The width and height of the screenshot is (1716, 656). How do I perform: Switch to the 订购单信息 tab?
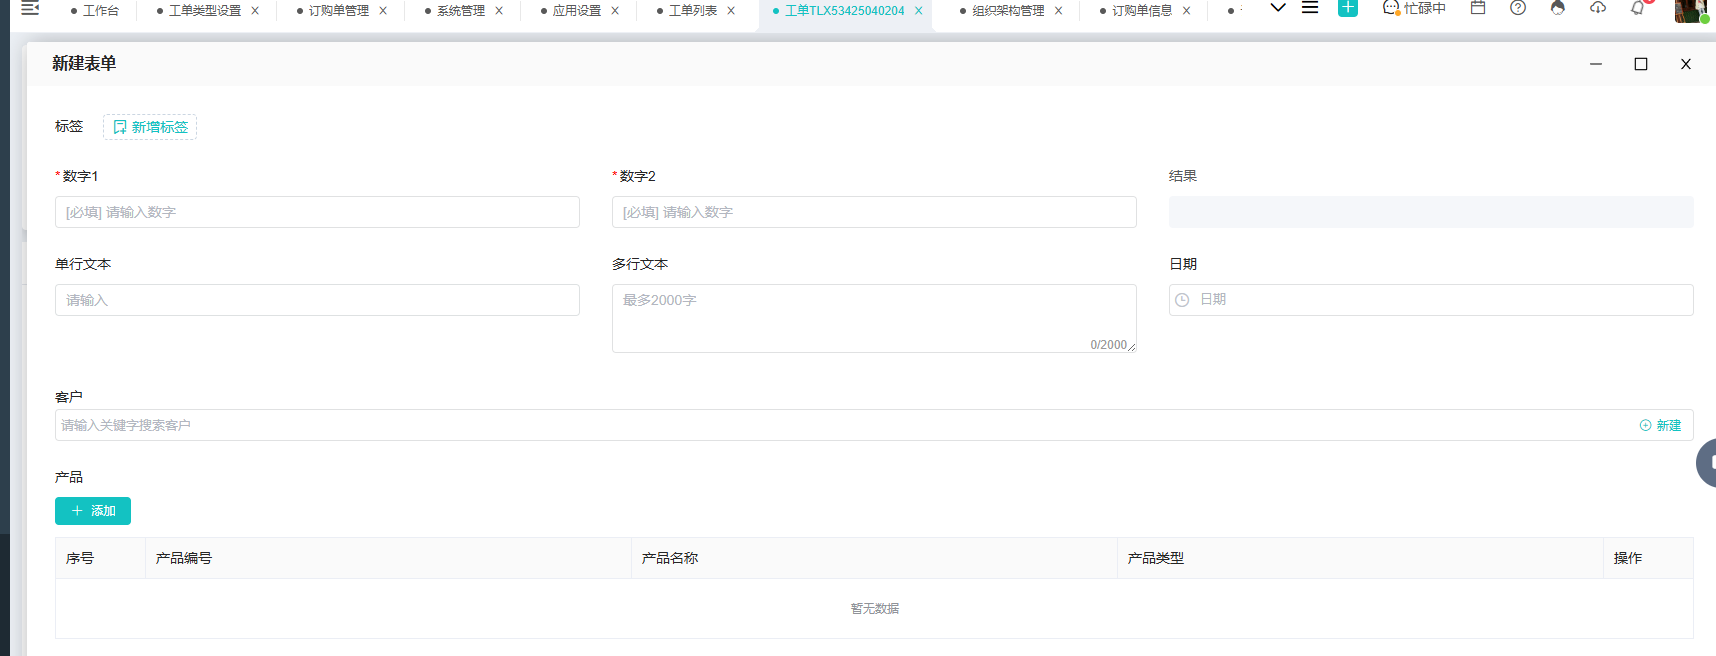[1142, 11]
